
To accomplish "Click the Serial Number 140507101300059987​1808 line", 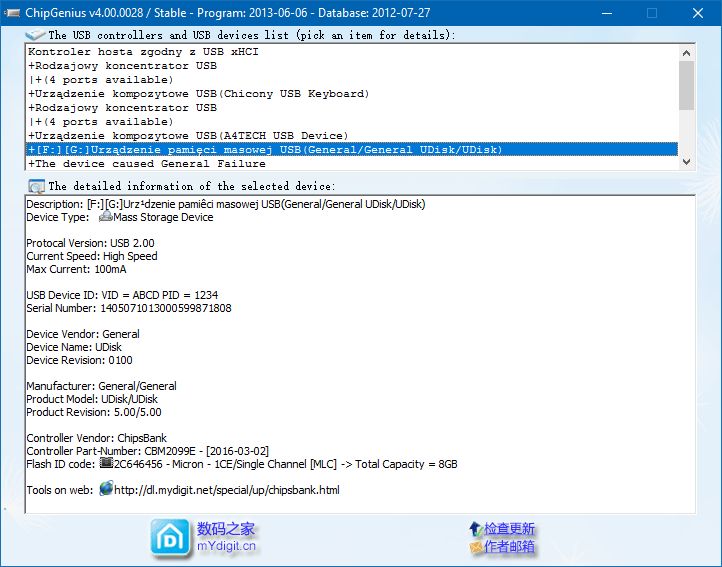I will click(x=129, y=308).
